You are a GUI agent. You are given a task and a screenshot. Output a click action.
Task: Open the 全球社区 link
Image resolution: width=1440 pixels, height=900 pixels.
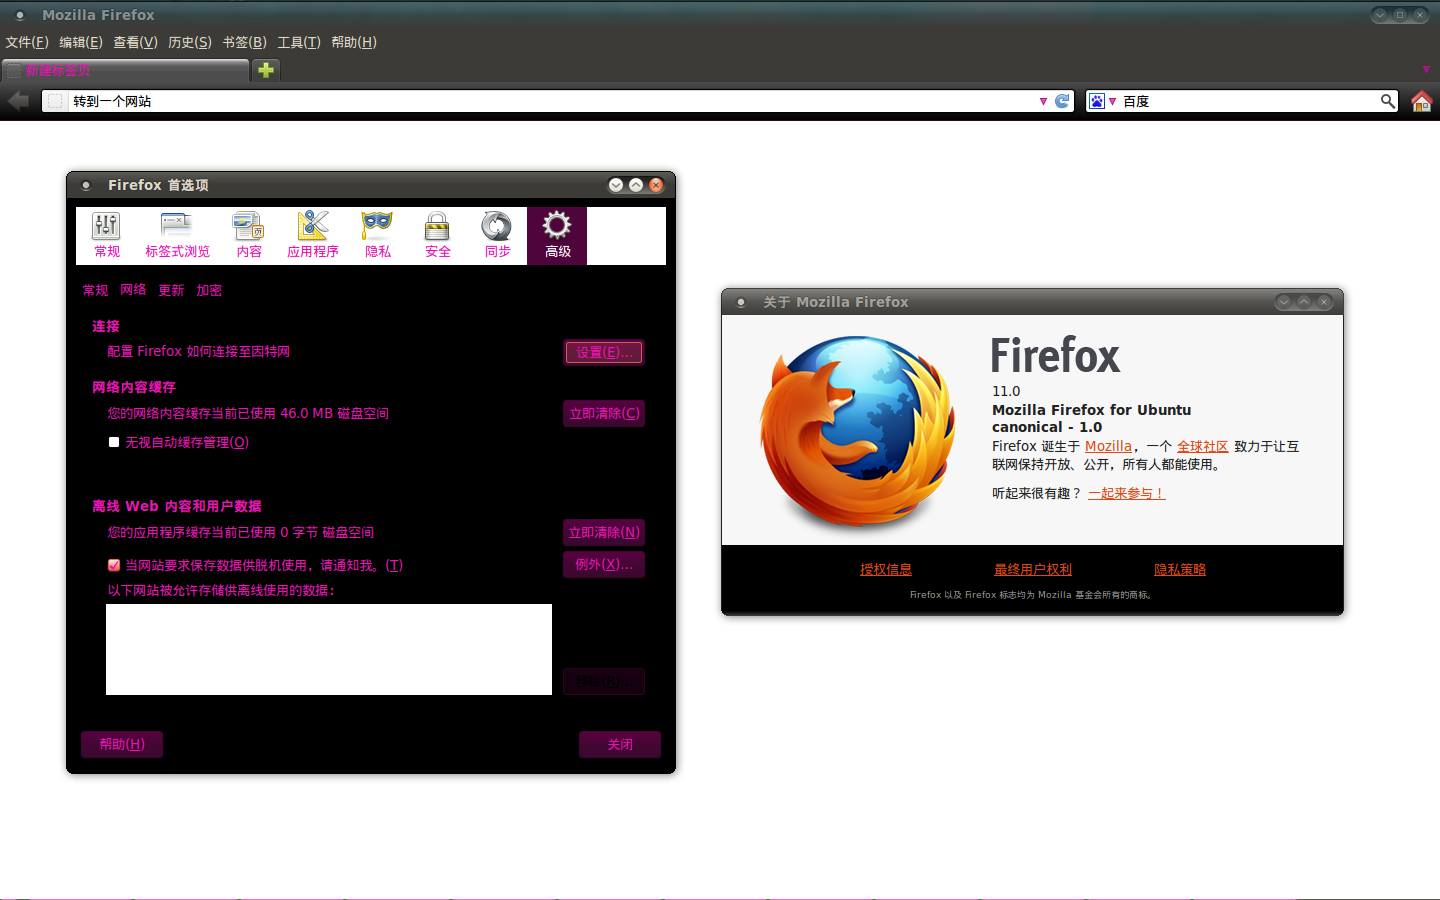[1202, 446]
